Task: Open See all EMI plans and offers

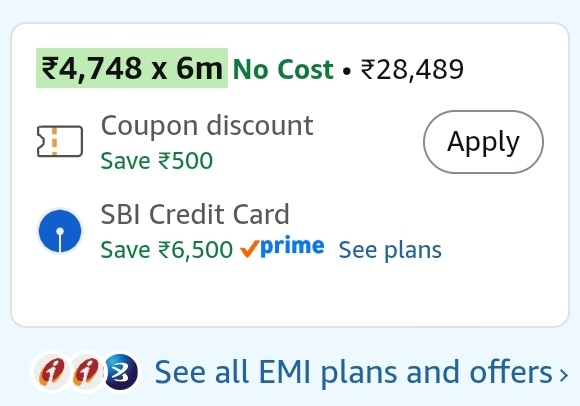Action: click(354, 372)
